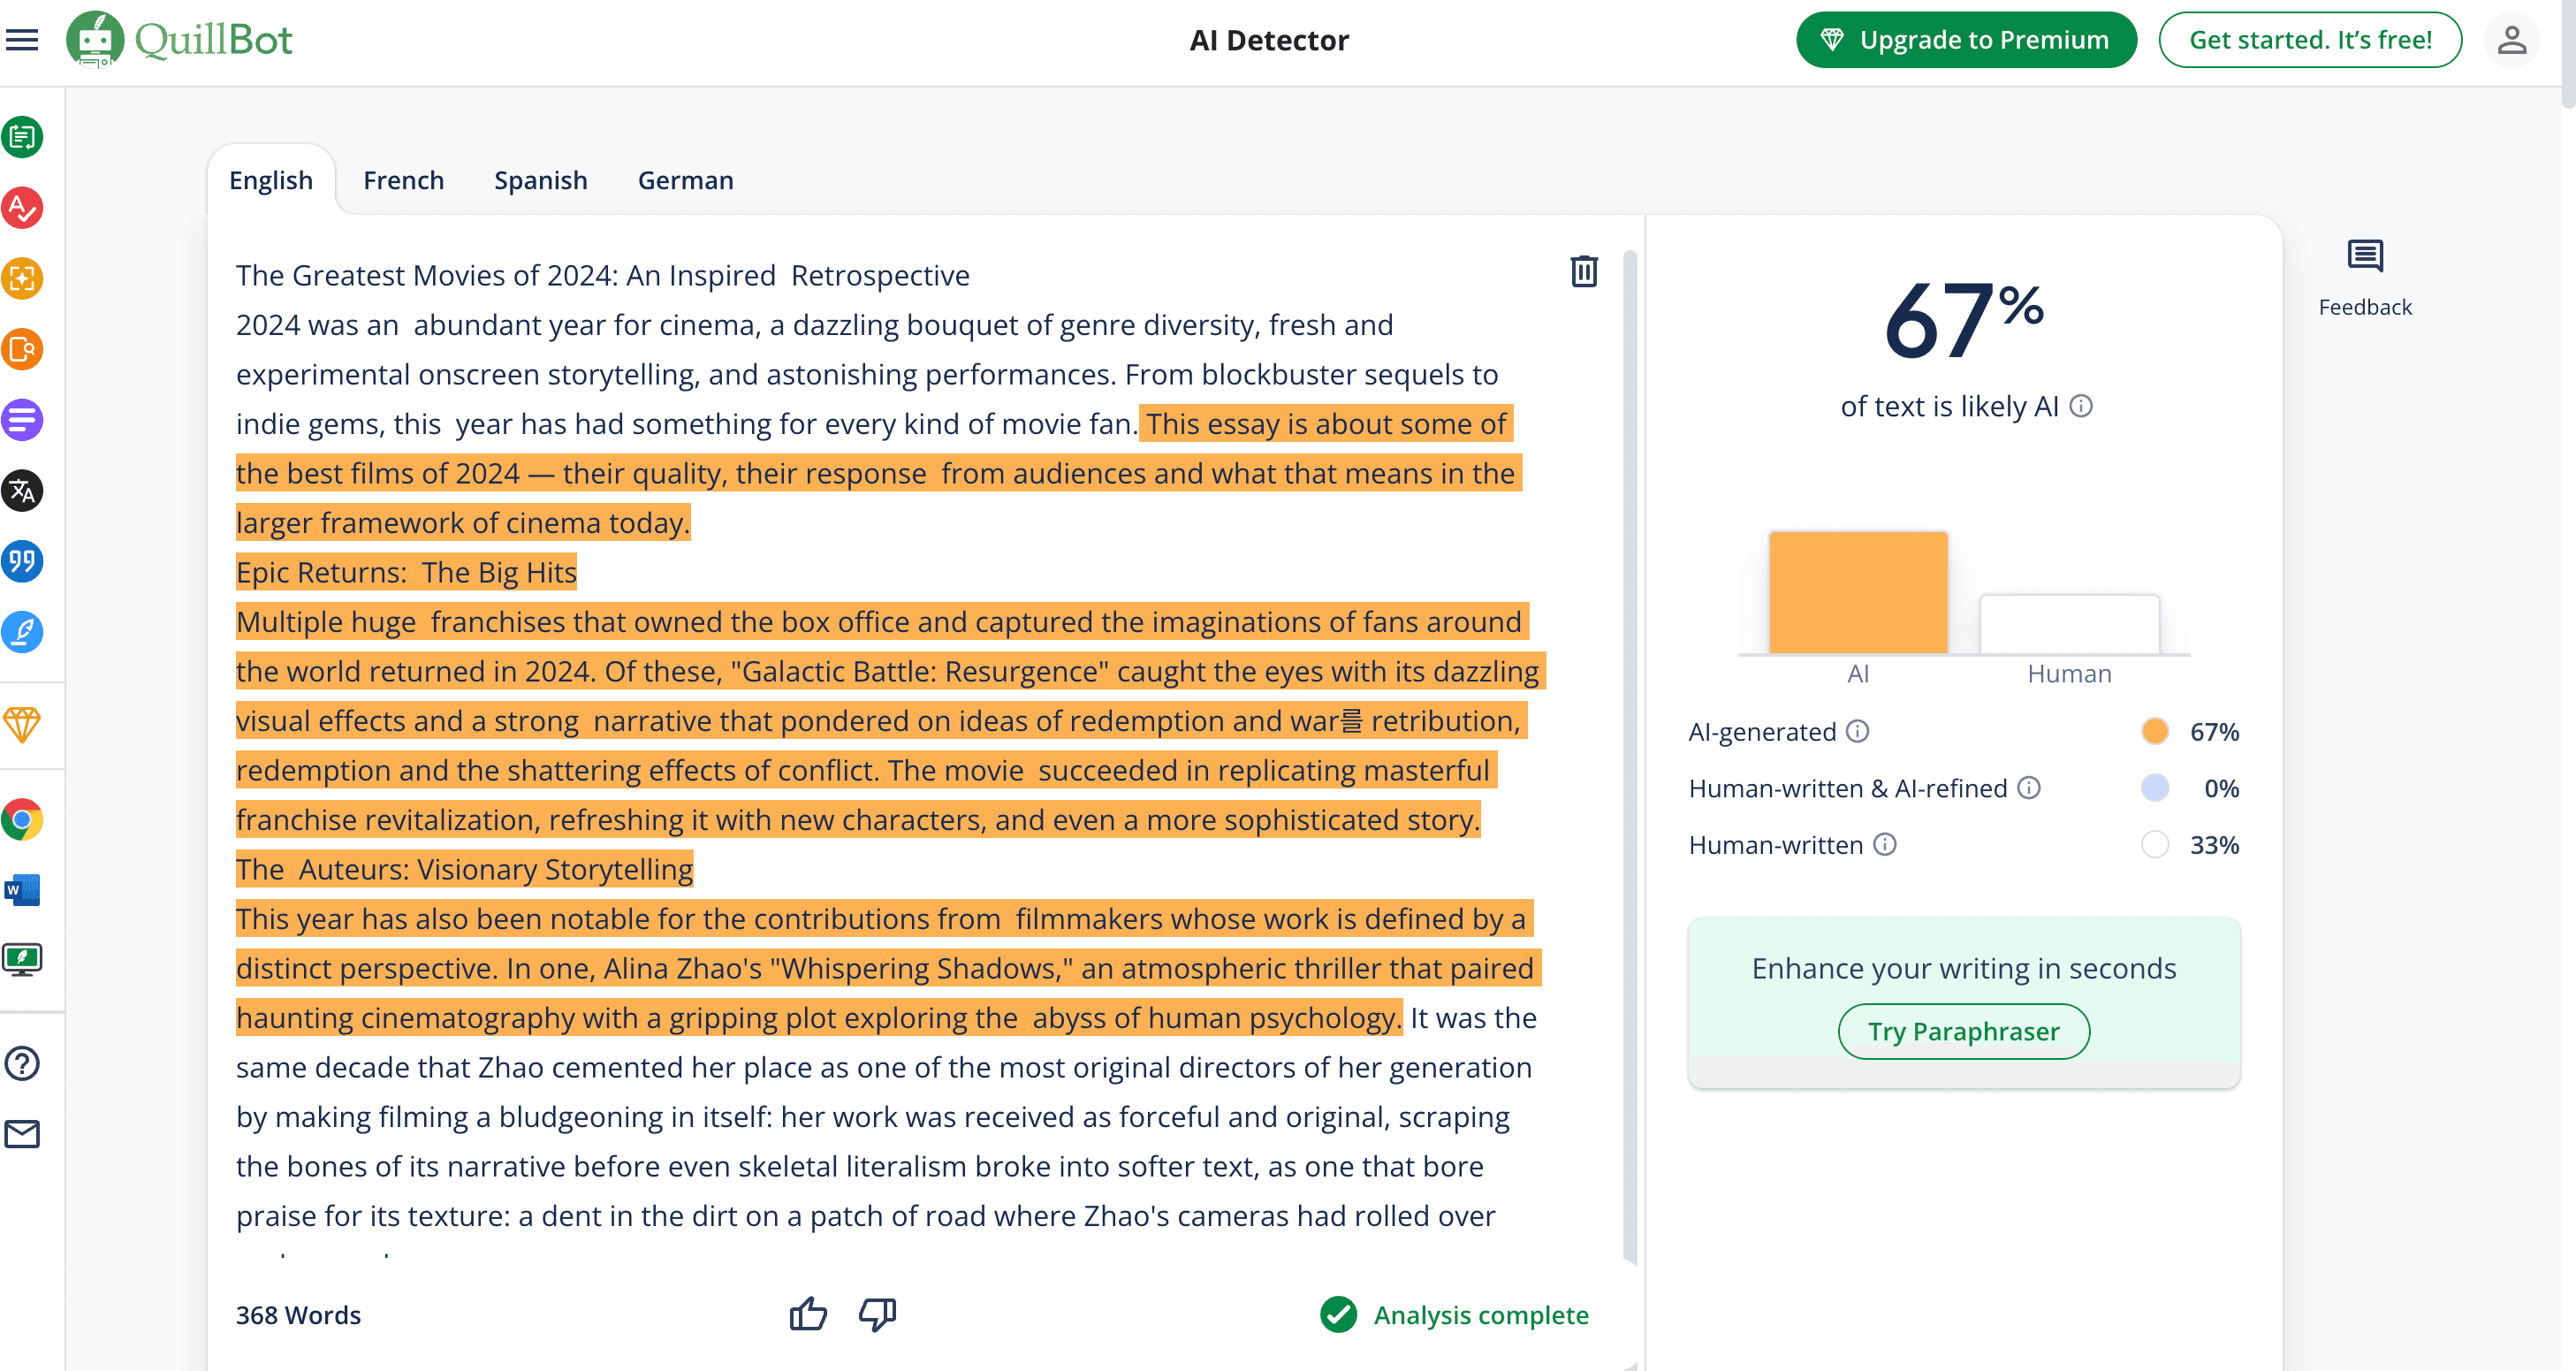
Task: Open the hamburger menu
Action: tap(22, 40)
